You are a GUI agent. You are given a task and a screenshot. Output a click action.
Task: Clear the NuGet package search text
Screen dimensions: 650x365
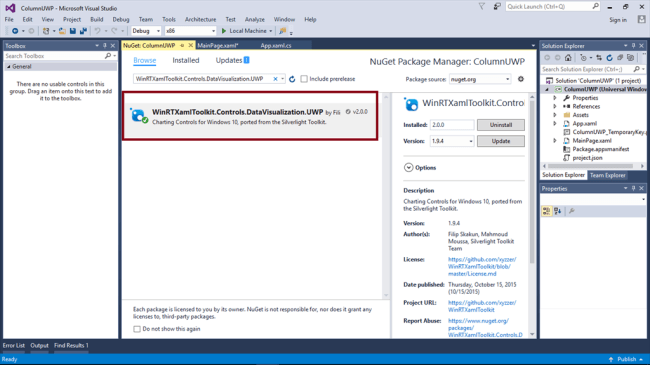click(x=275, y=79)
